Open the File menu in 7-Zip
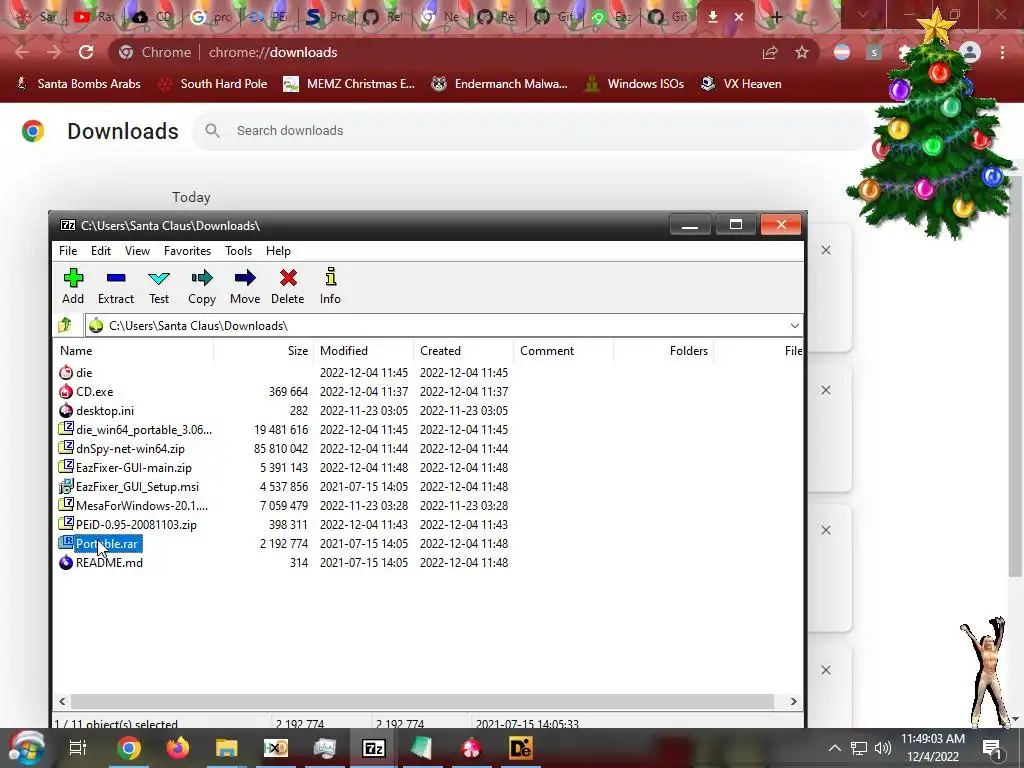 pos(68,251)
